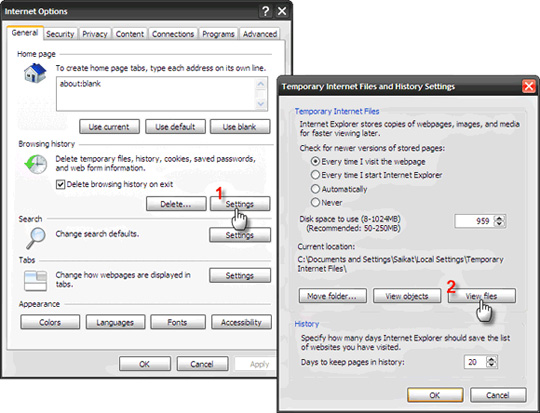This screenshot has width=540, height=413.
Task: Click the Internet Options help question mark
Action: point(266,11)
